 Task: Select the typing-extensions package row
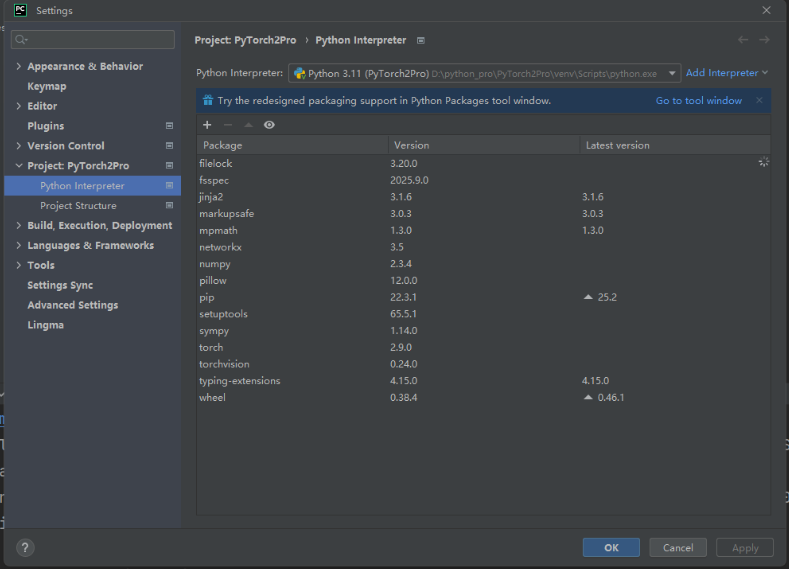[483, 380]
